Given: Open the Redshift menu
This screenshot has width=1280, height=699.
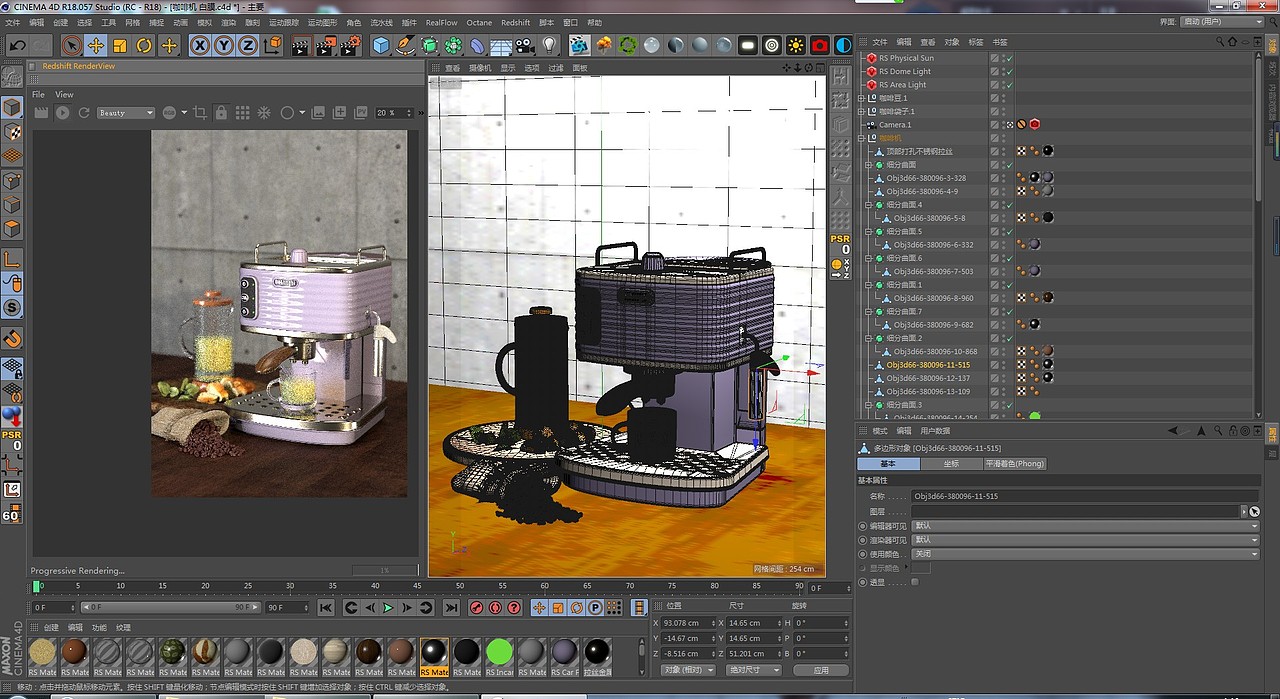Looking at the screenshot, I should coord(515,22).
